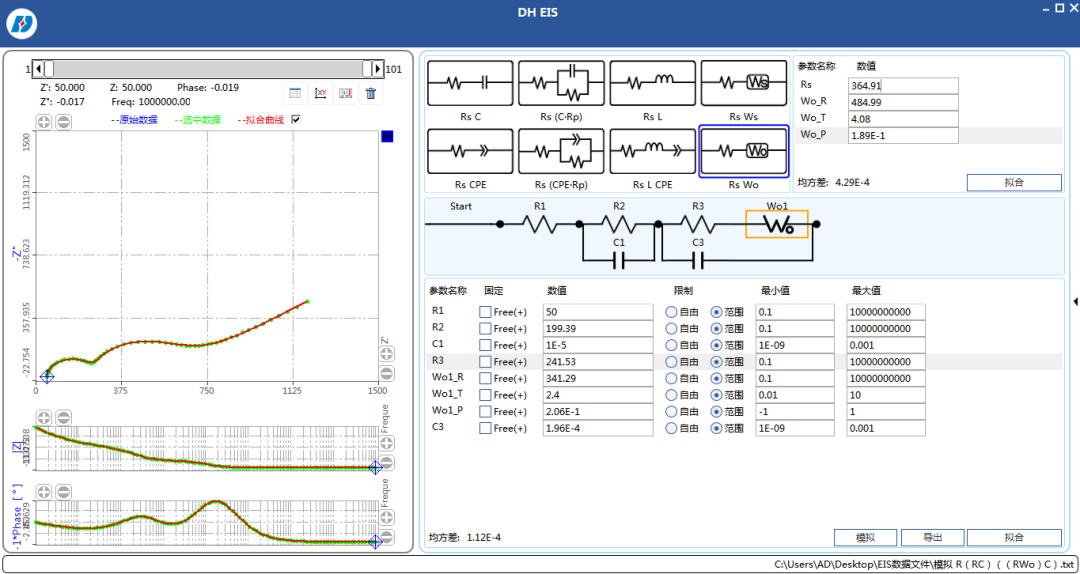Click the Wo_P value field 1.89E-1

[x=904, y=135]
